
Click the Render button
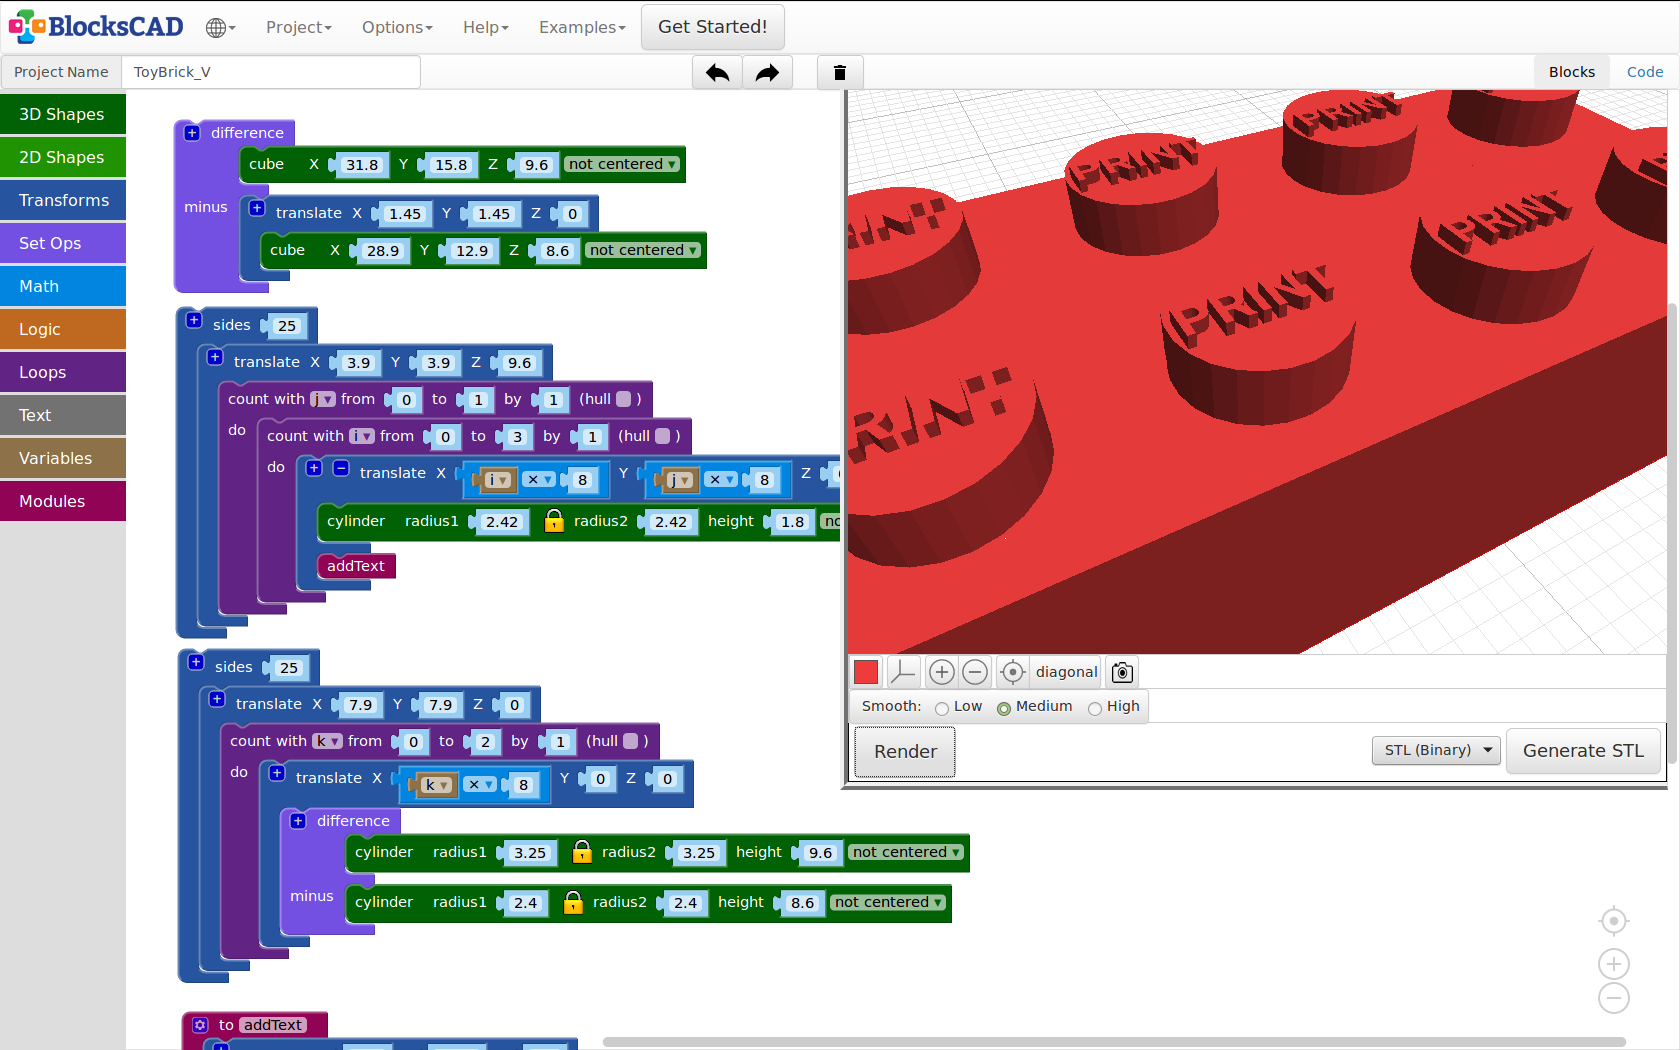point(905,752)
